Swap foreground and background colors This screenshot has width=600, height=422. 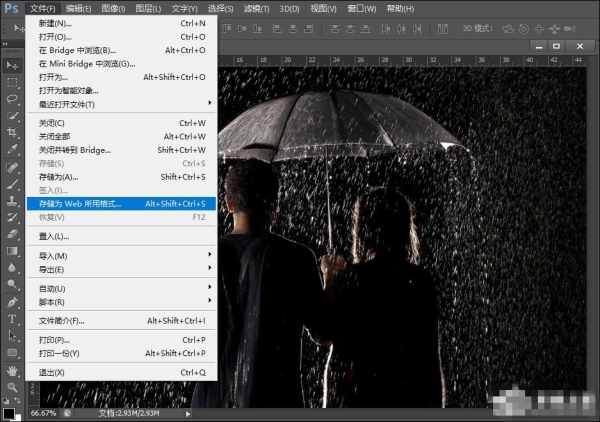point(19,401)
